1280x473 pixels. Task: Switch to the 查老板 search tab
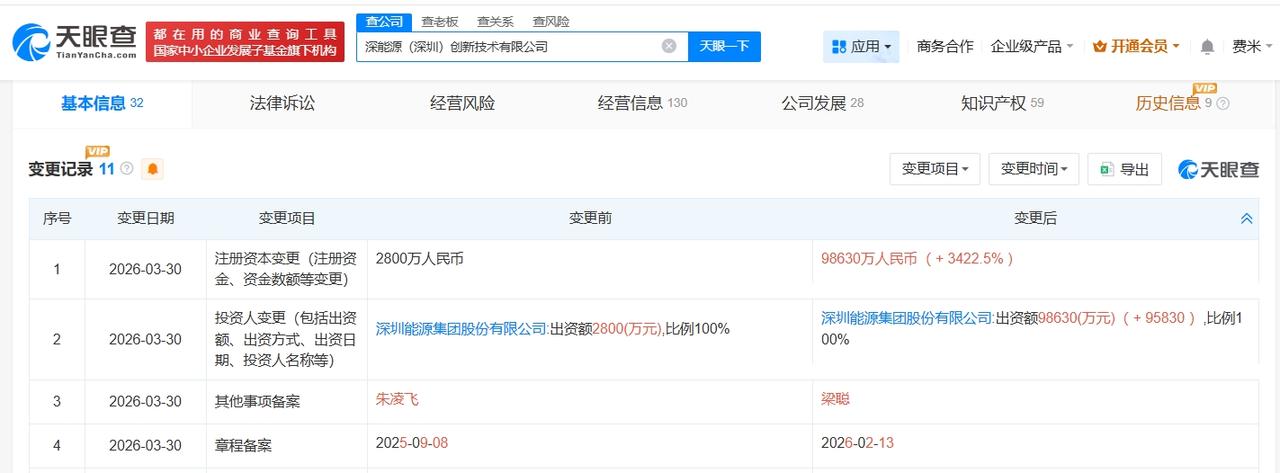tap(439, 21)
